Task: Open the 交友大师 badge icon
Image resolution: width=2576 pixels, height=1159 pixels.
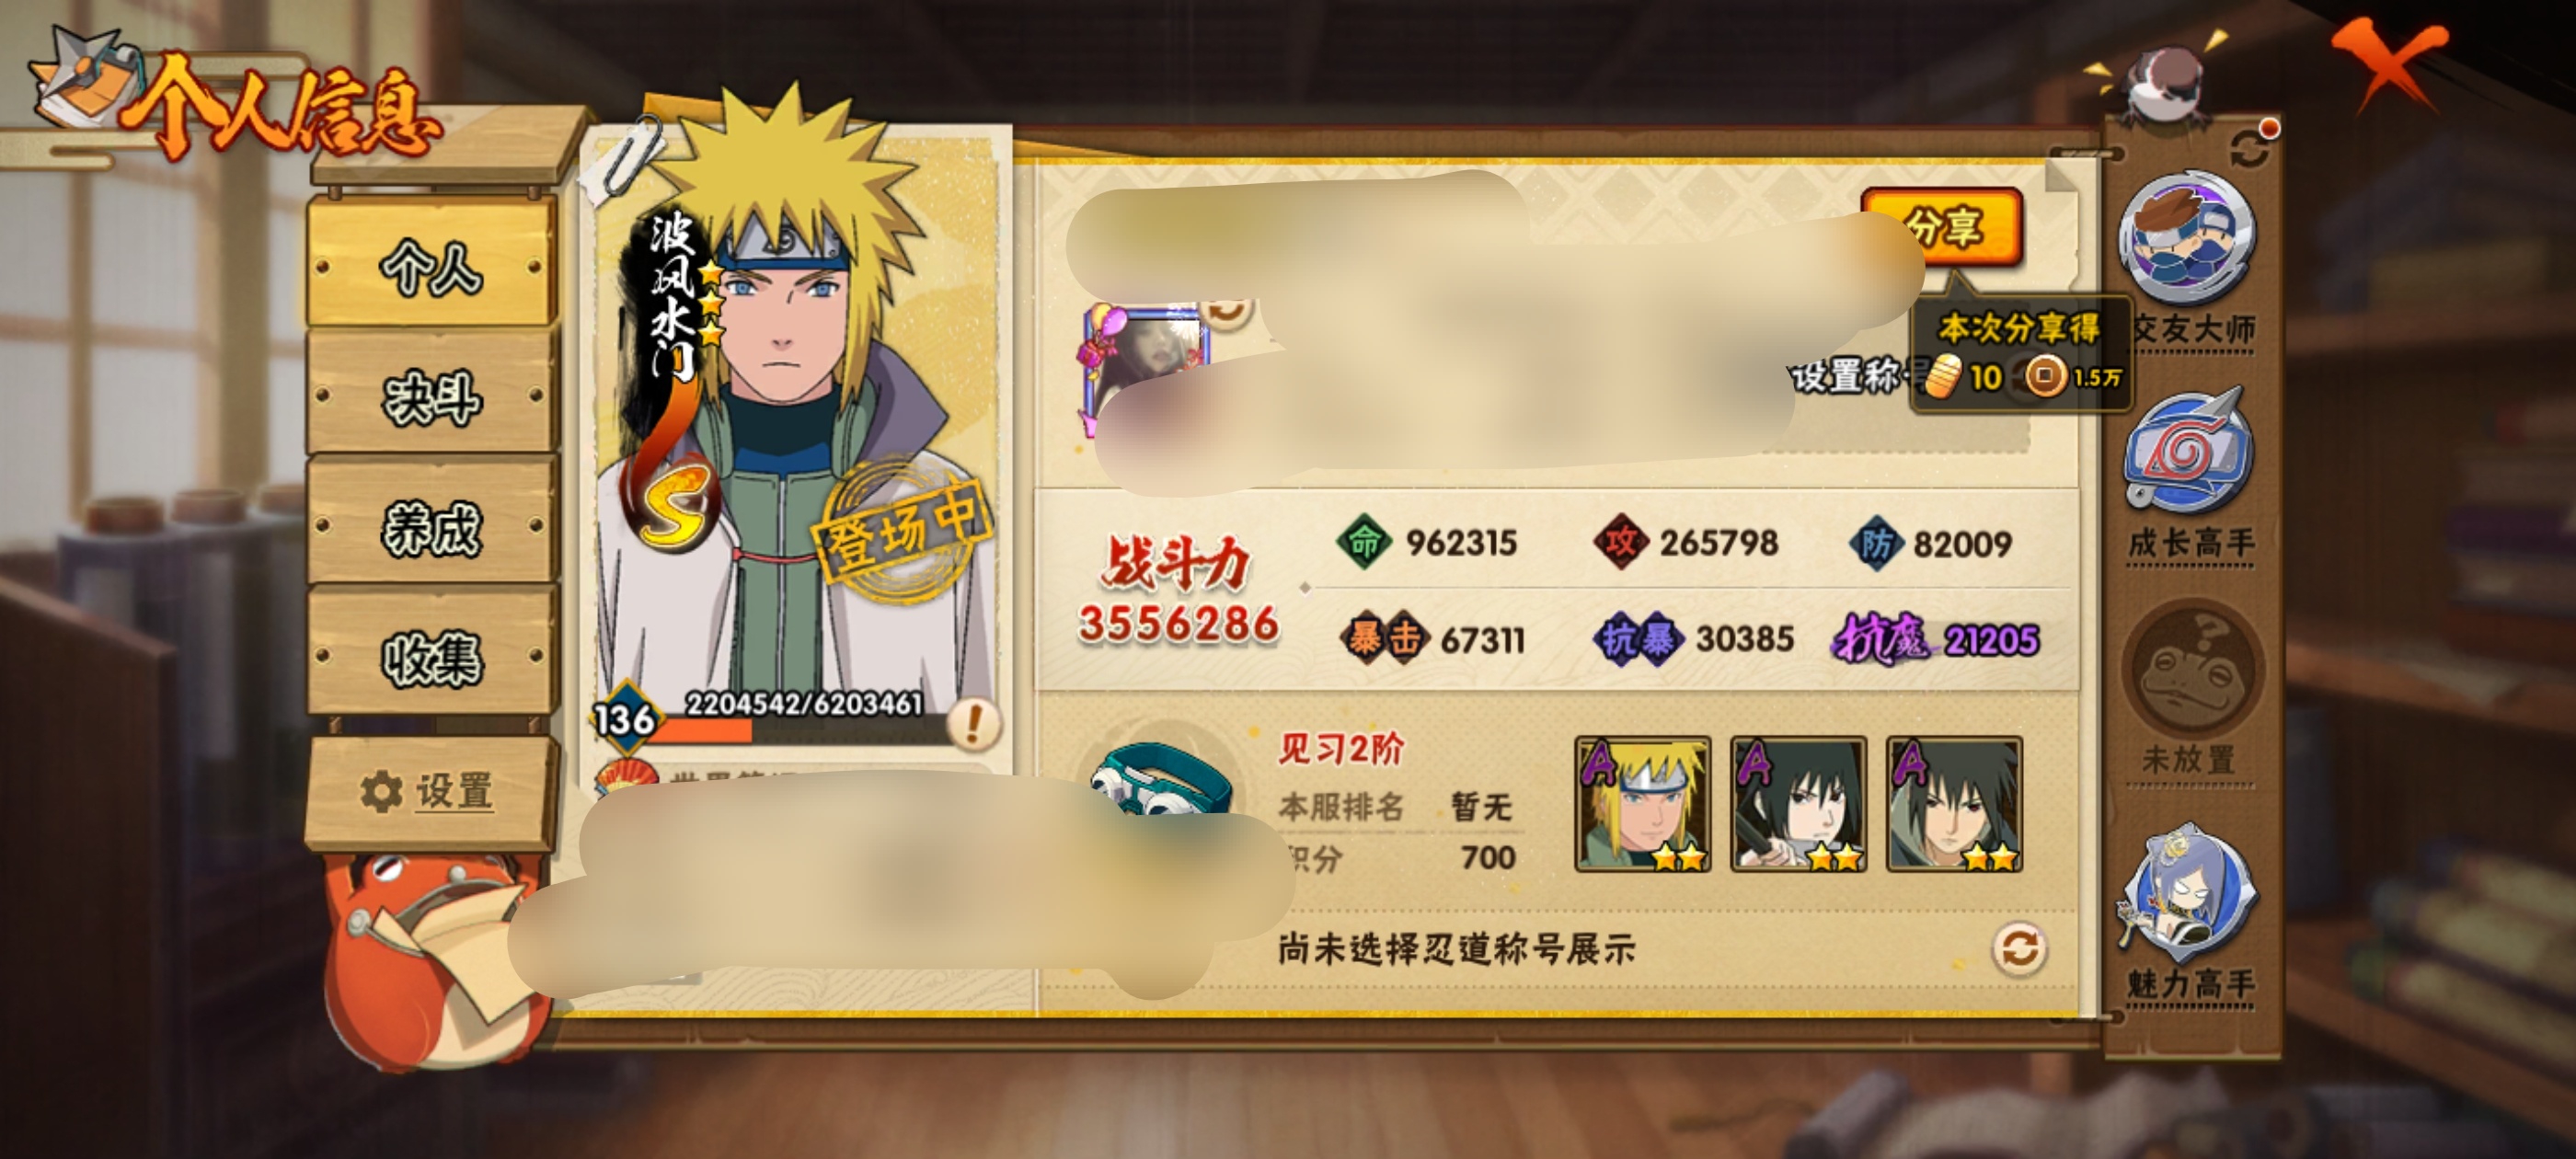Action: pyautogui.click(x=2187, y=240)
